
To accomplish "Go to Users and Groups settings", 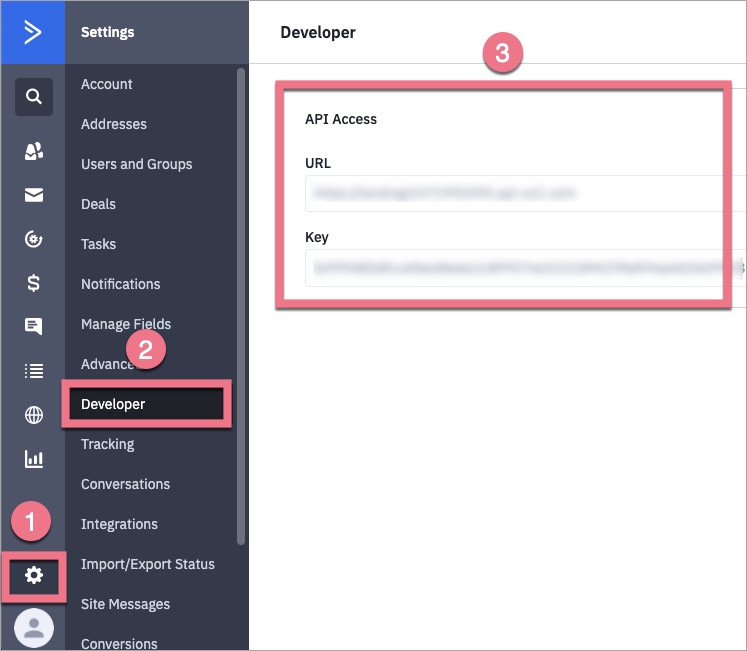I will coord(136,164).
